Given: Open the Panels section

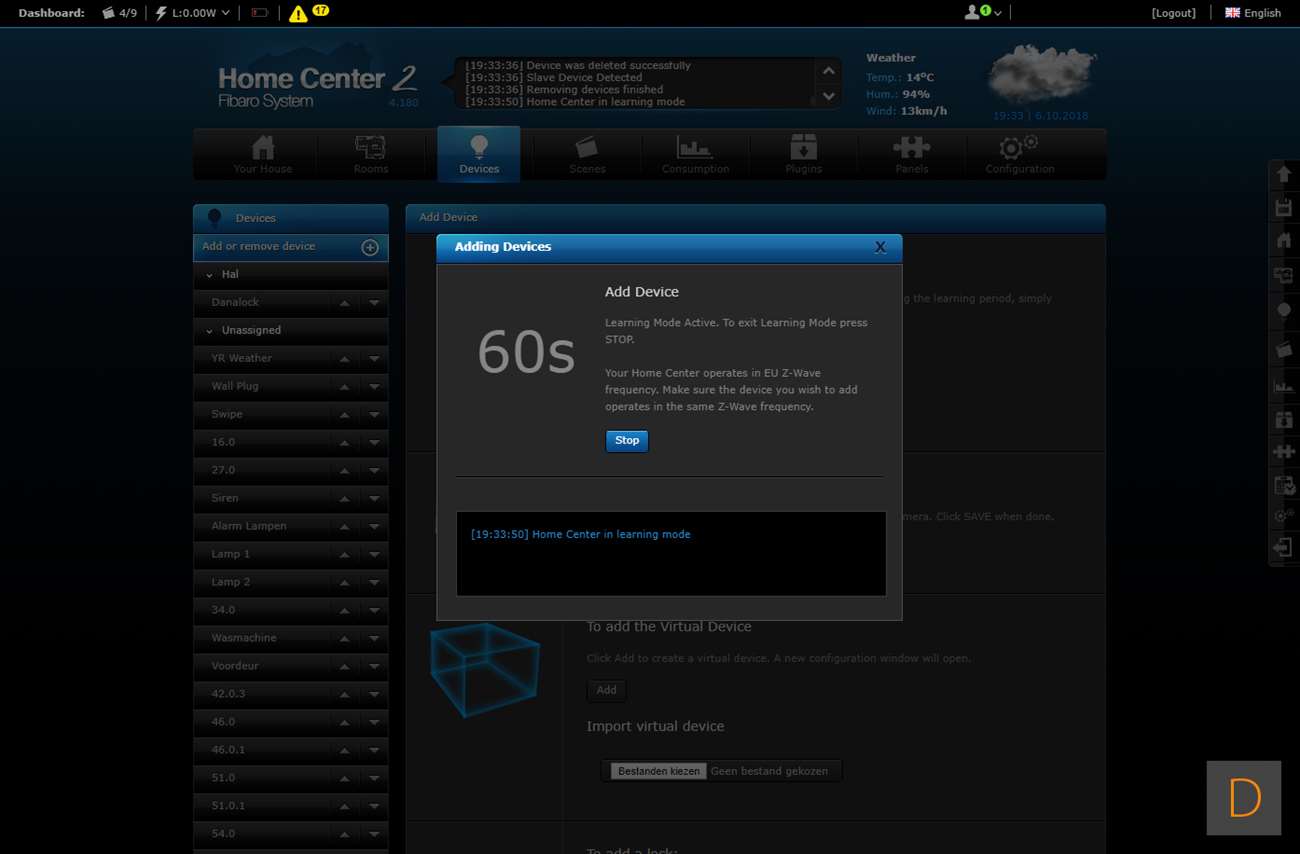Looking at the screenshot, I should (x=911, y=154).
